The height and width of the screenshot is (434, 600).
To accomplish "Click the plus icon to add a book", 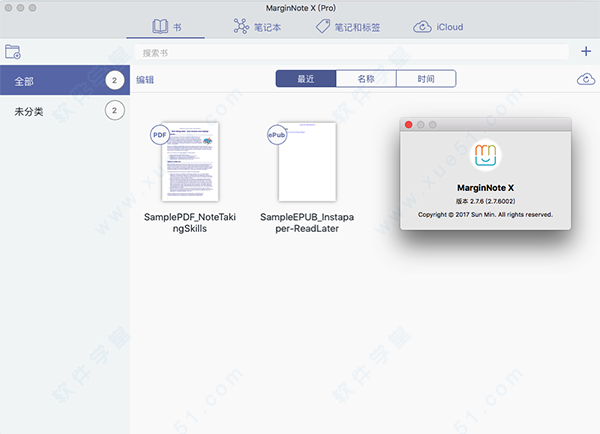I will coord(586,51).
